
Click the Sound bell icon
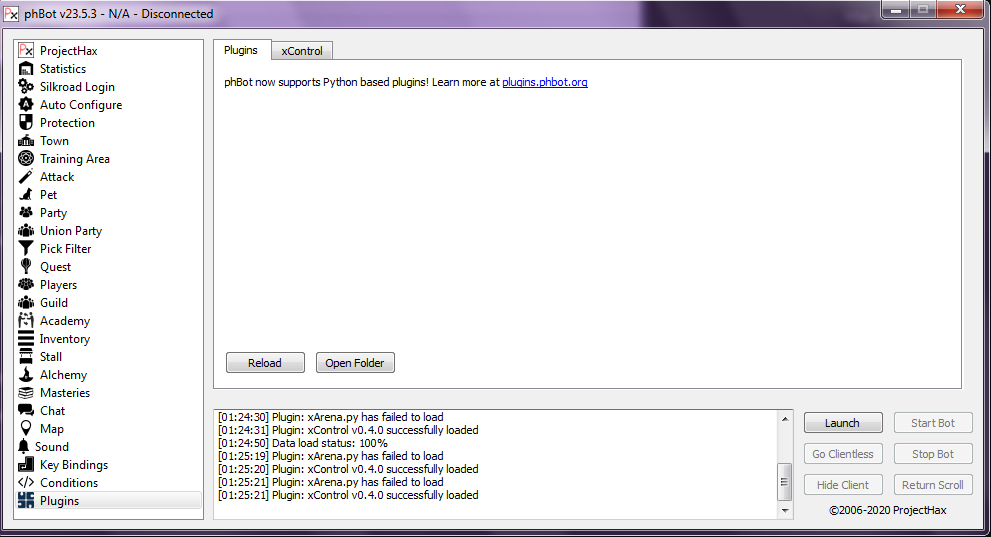[24, 447]
